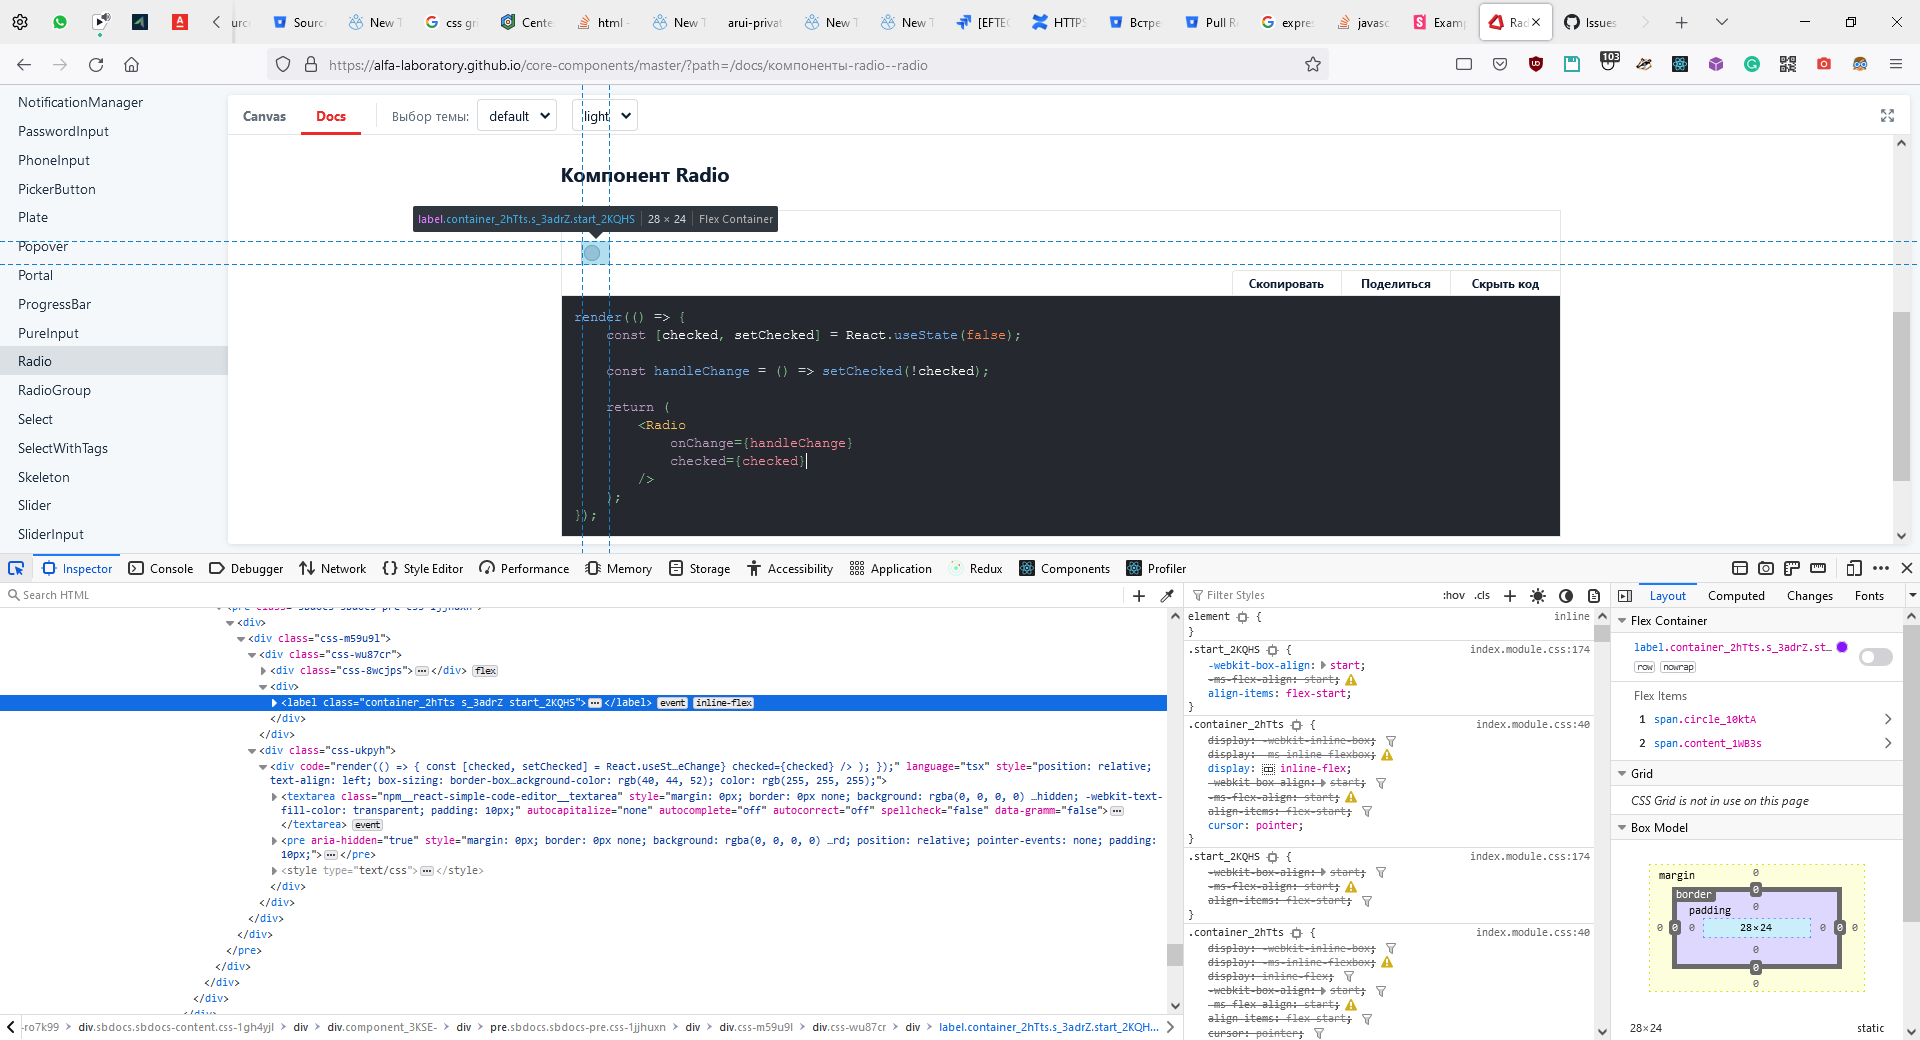
Task: Enable dark color-scheme simulation (moon icon)
Action: coord(1566,596)
